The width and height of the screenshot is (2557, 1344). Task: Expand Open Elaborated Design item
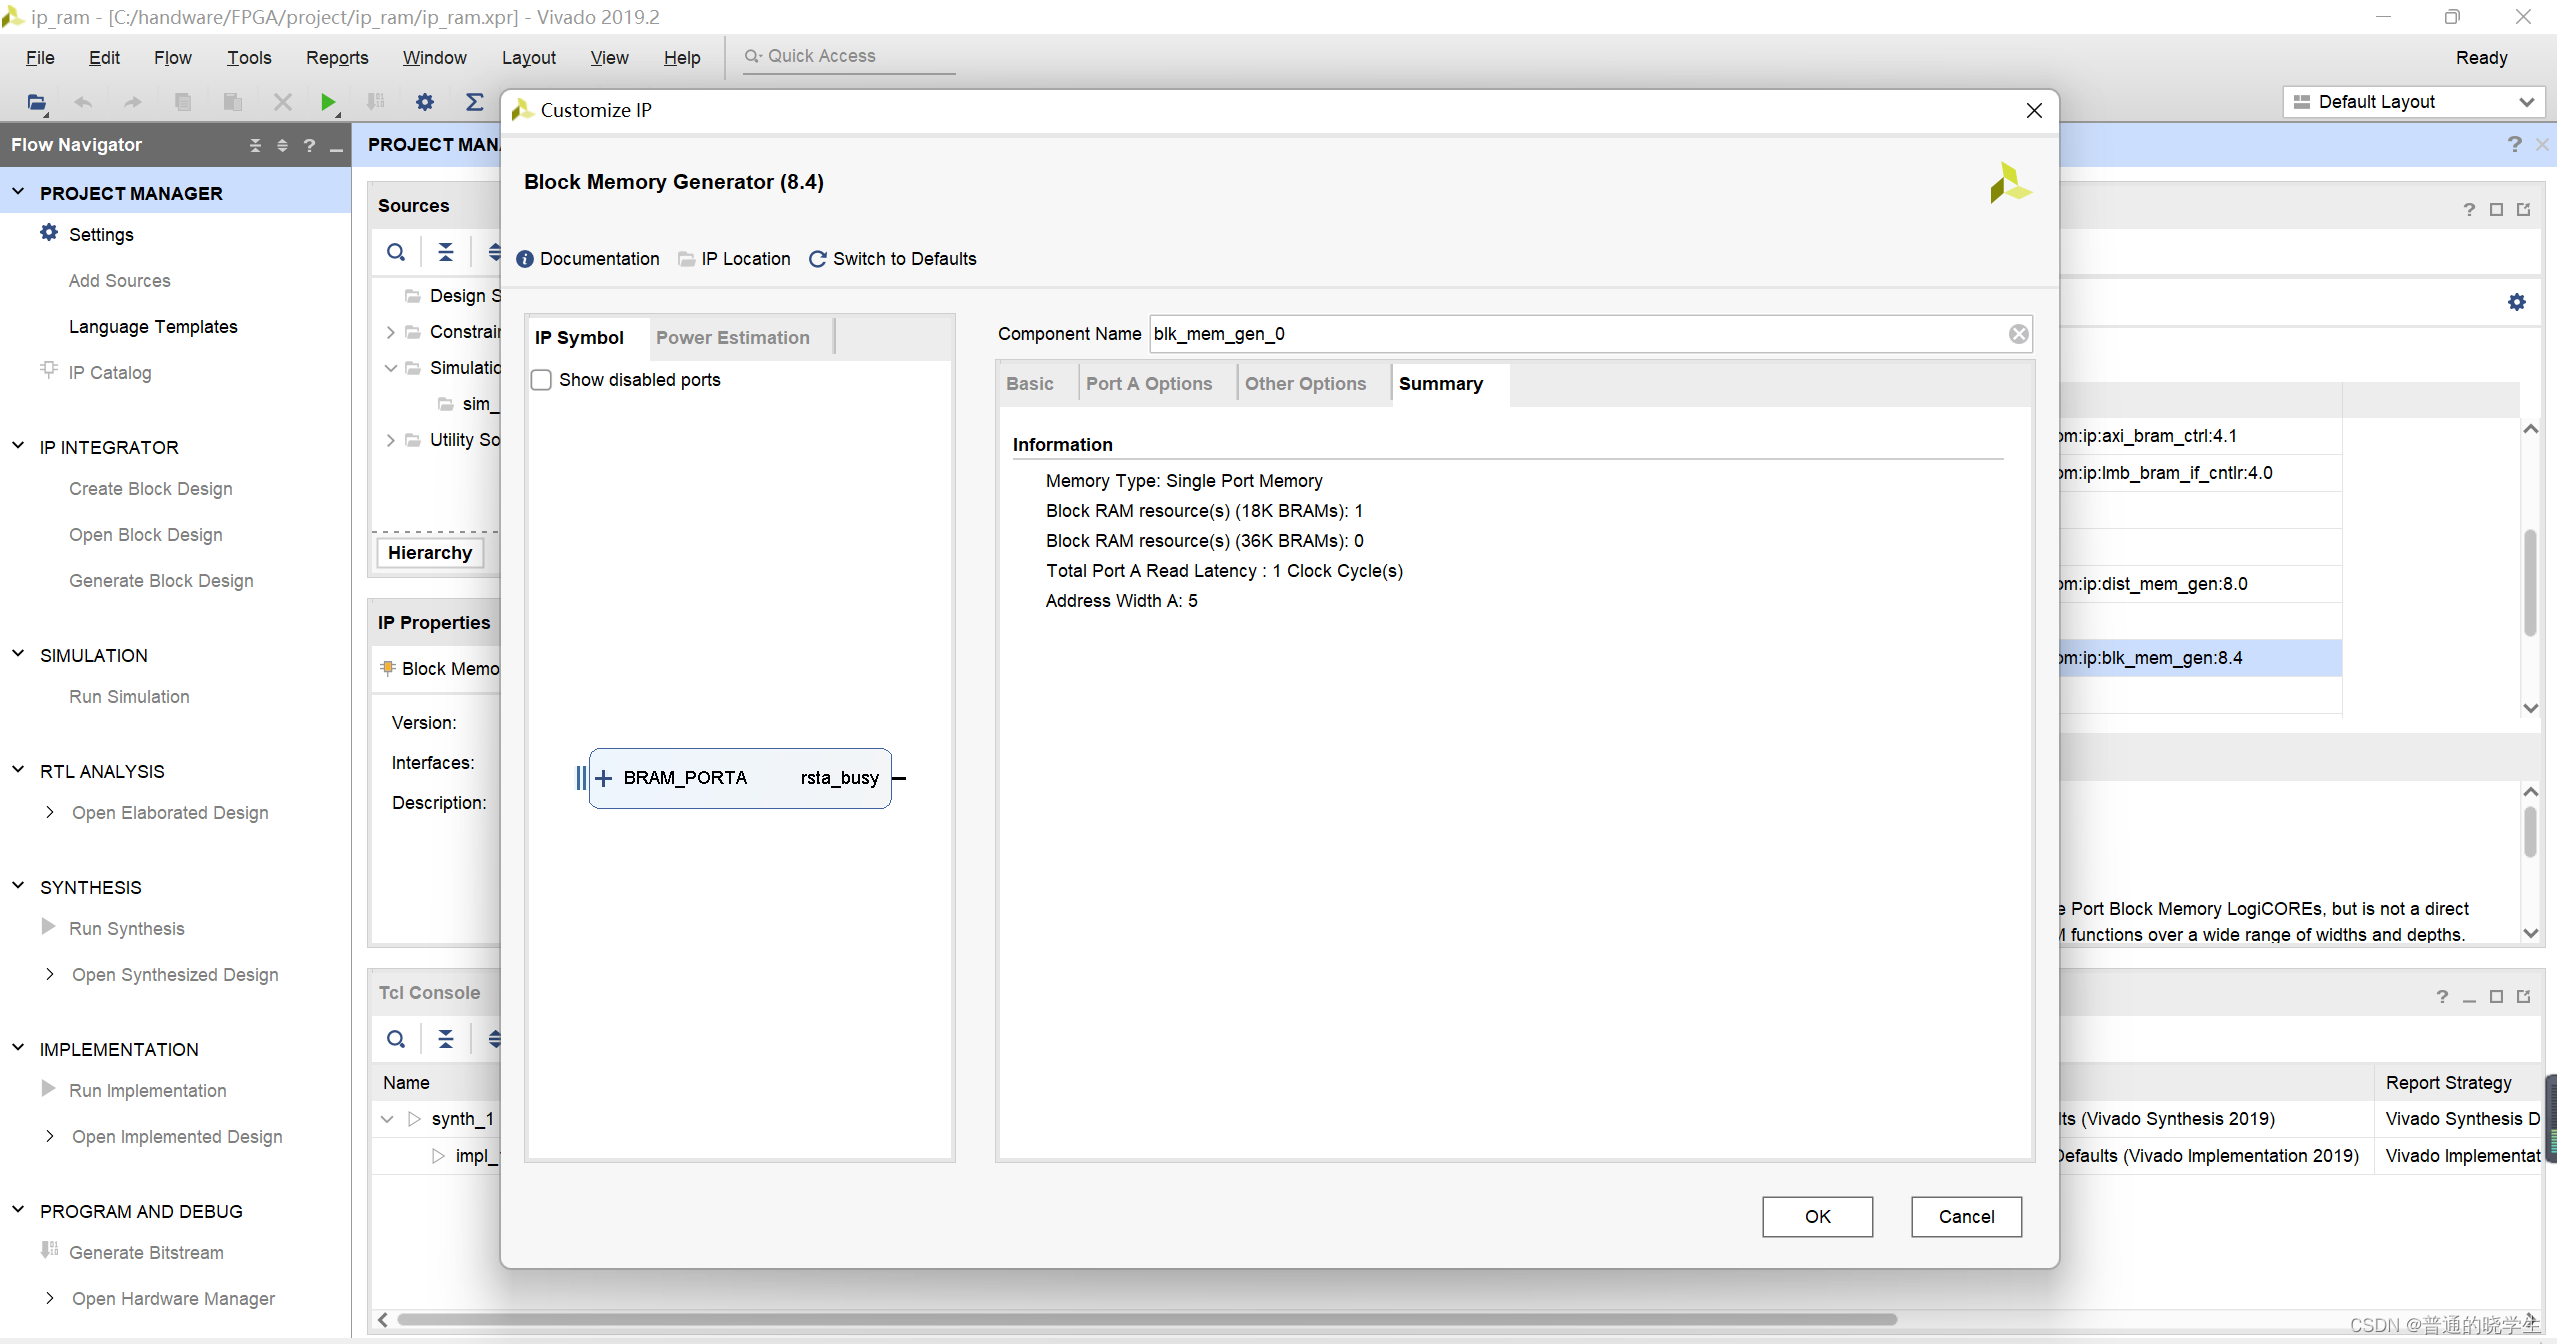49,813
